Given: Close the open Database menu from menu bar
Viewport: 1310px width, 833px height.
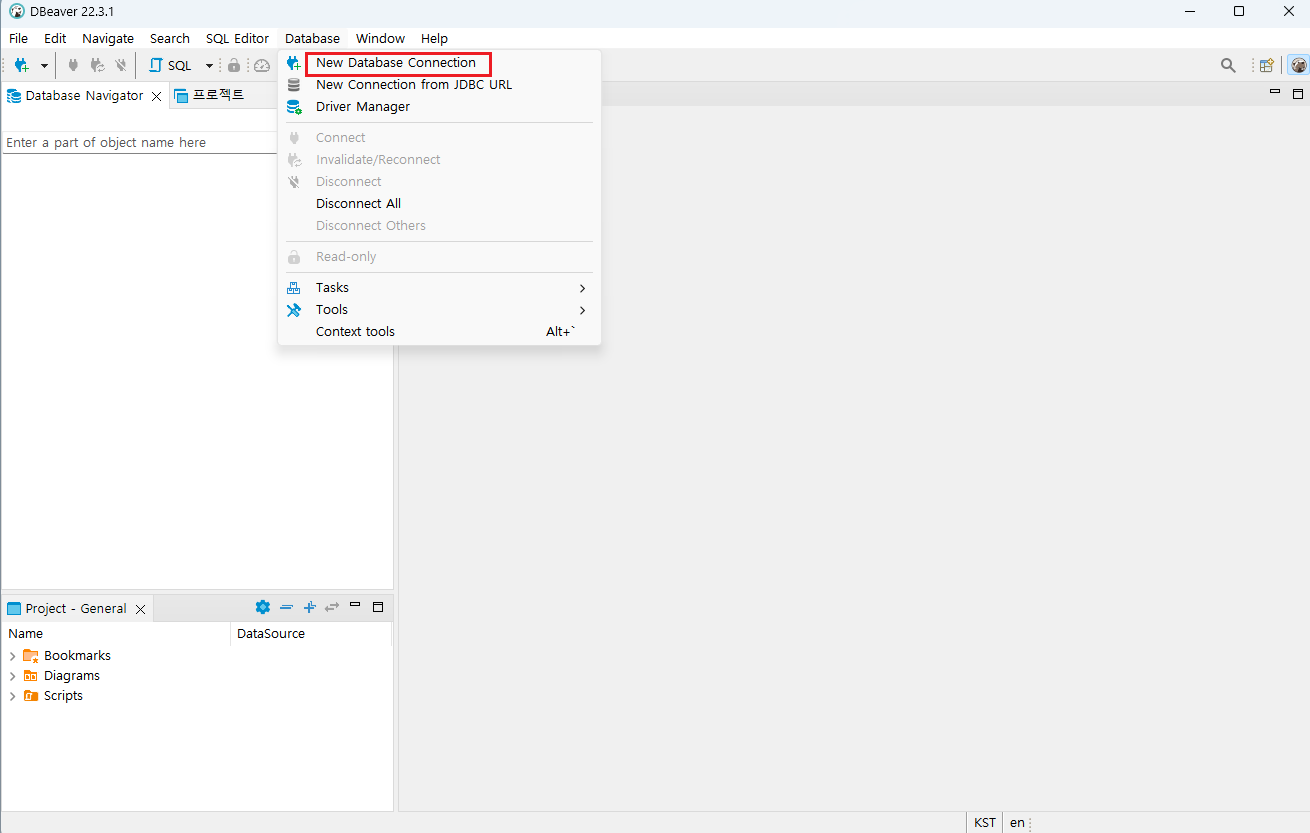Looking at the screenshot, I should pyautogui.click(x=312, y=38).
